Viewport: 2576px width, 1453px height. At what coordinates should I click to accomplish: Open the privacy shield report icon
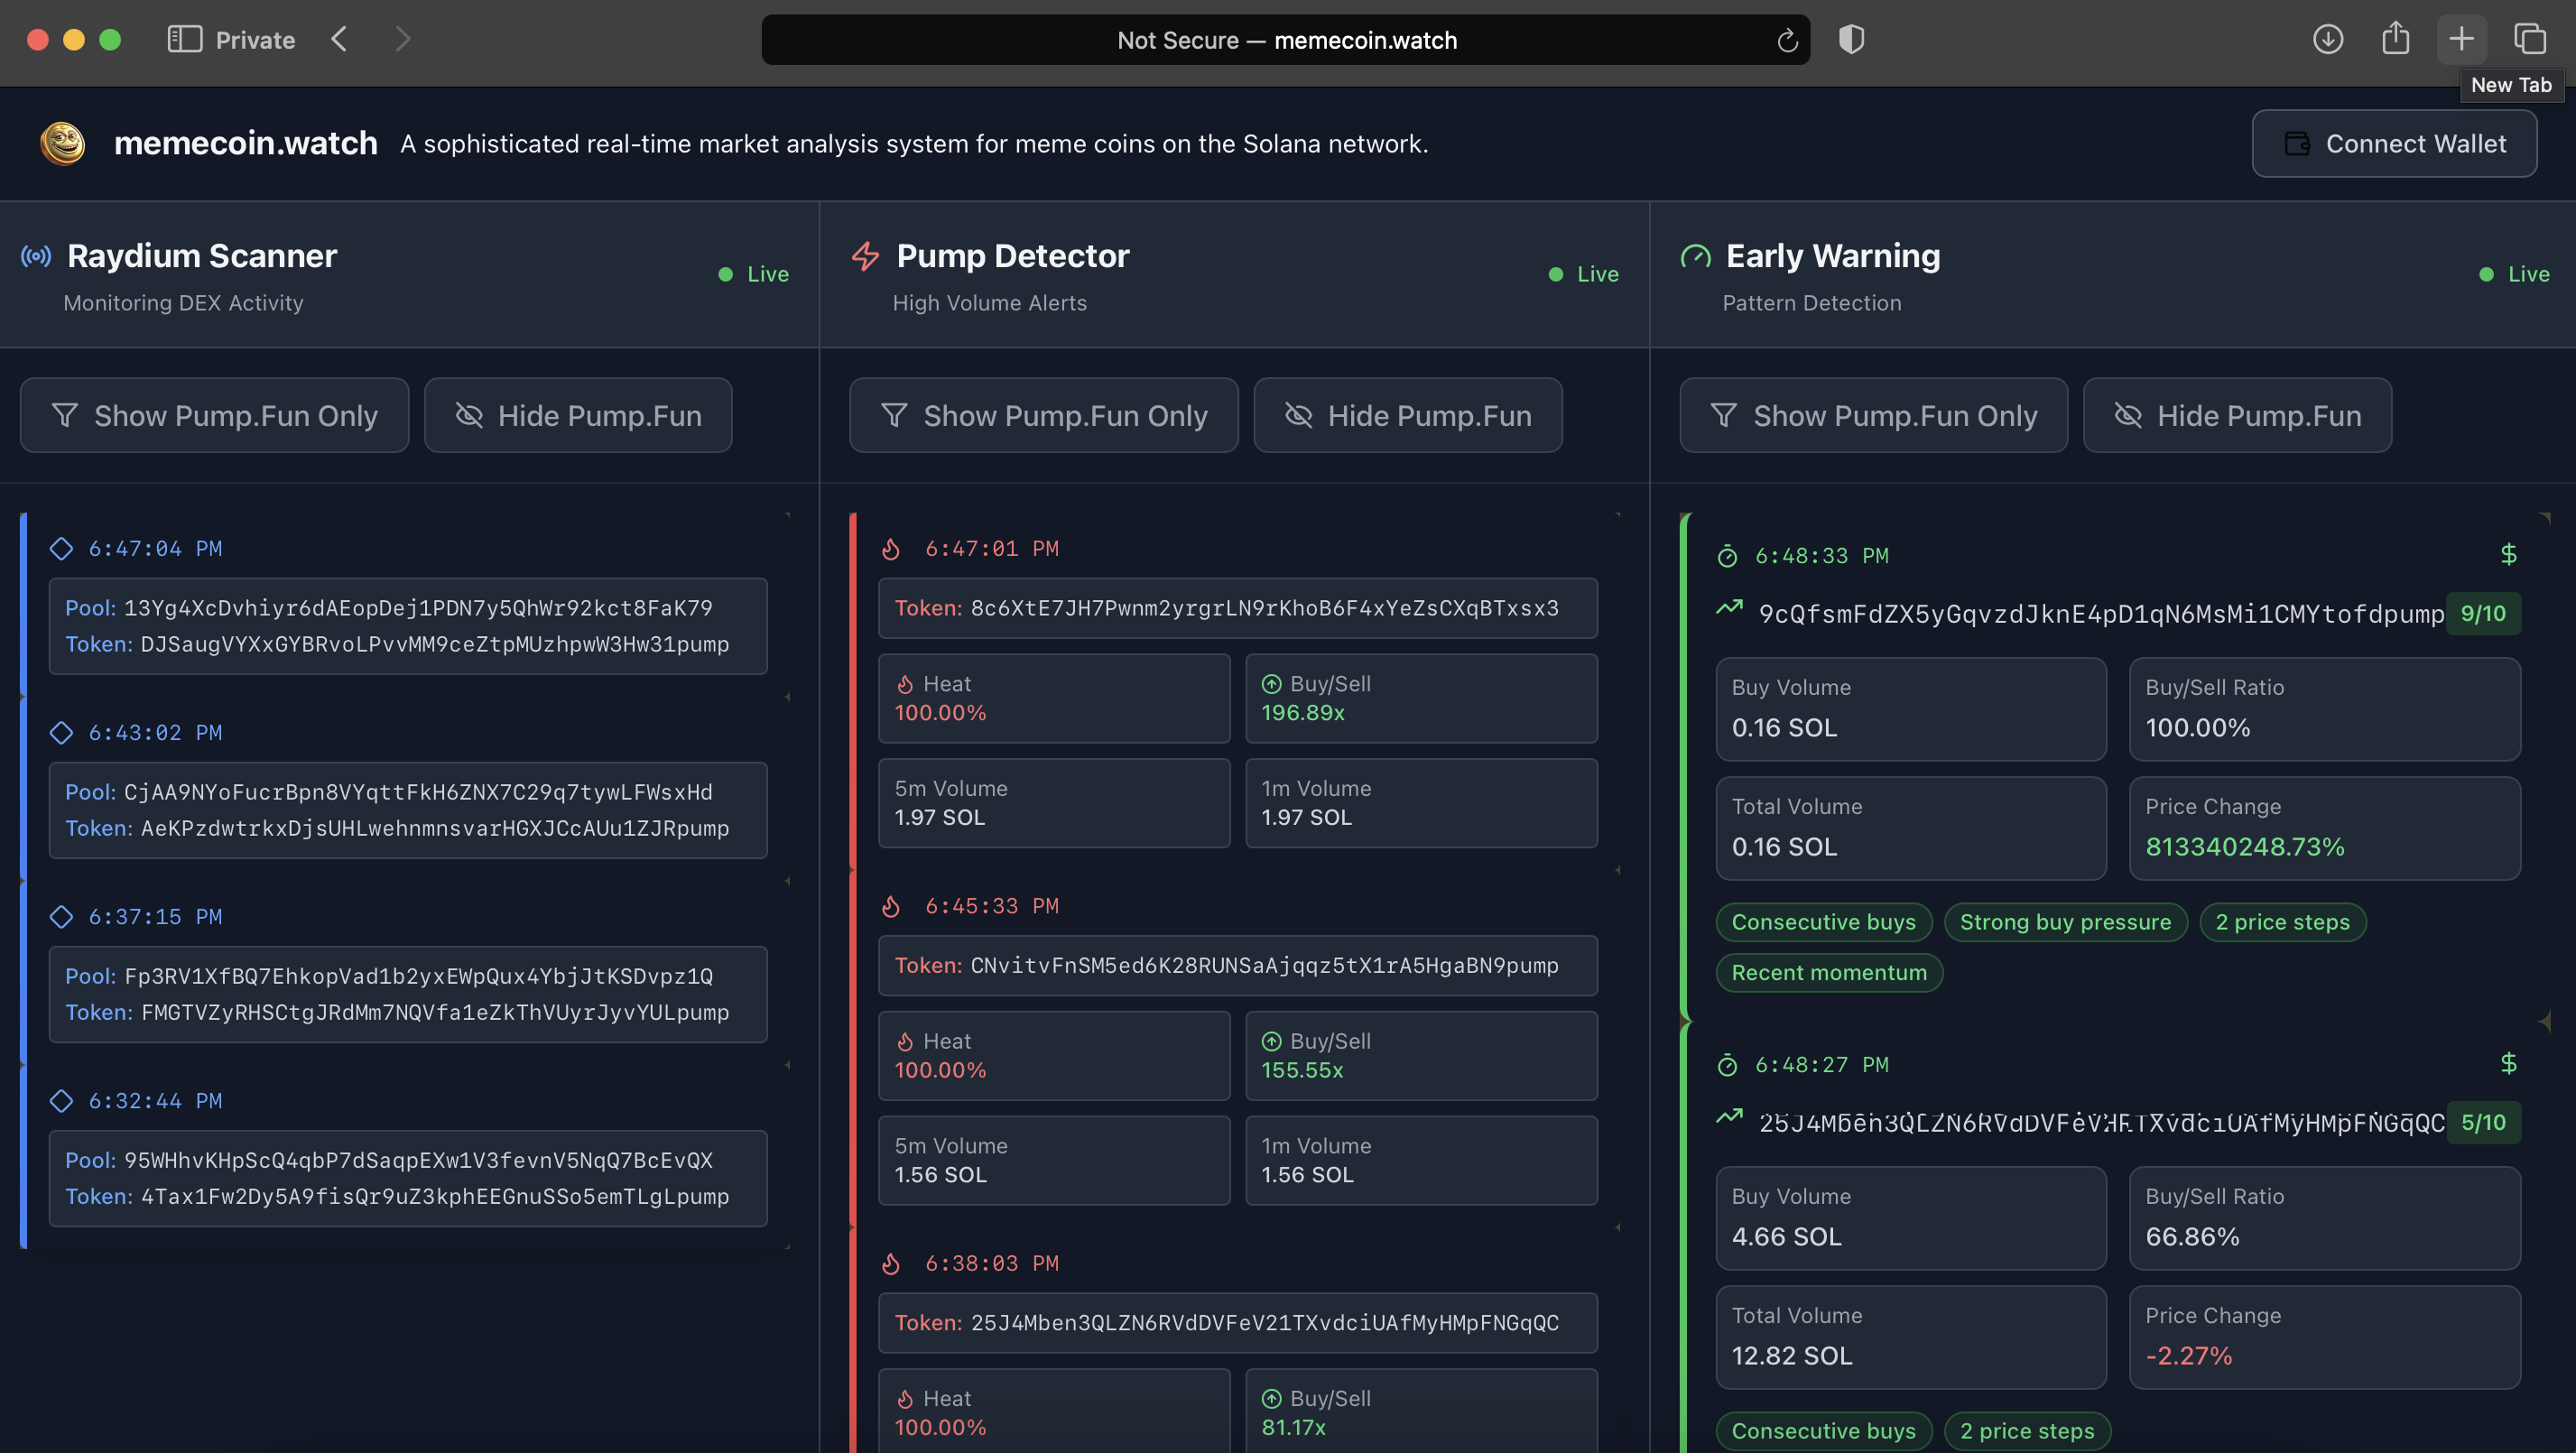1851,40
